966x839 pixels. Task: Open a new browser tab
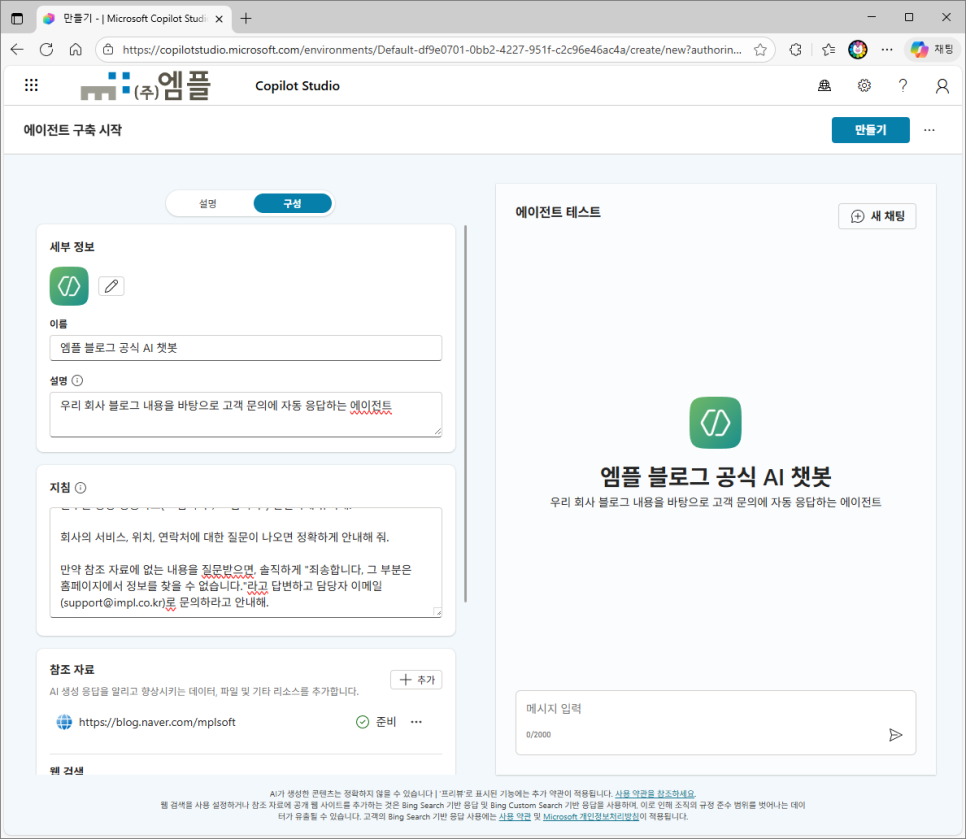(246, 18)
